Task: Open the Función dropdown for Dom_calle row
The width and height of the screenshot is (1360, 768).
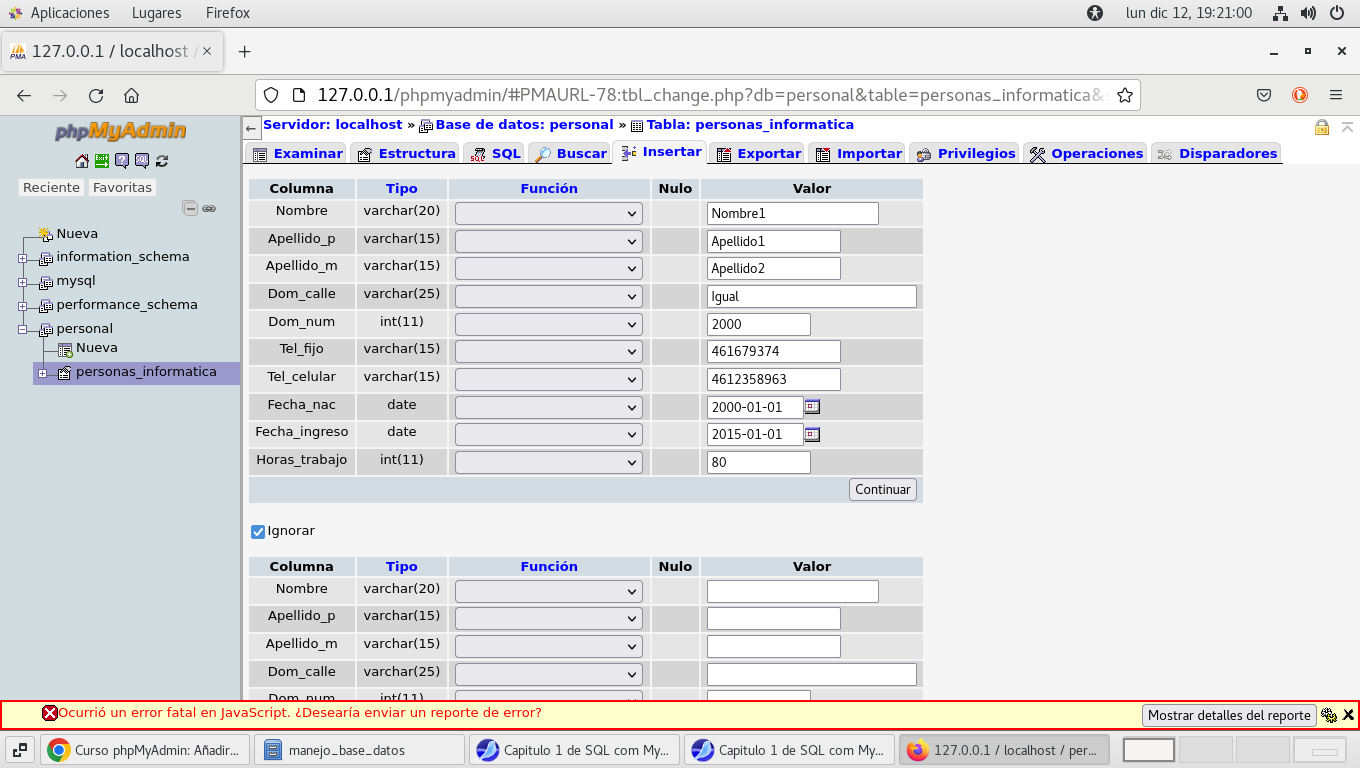Action: click(548, 297)
